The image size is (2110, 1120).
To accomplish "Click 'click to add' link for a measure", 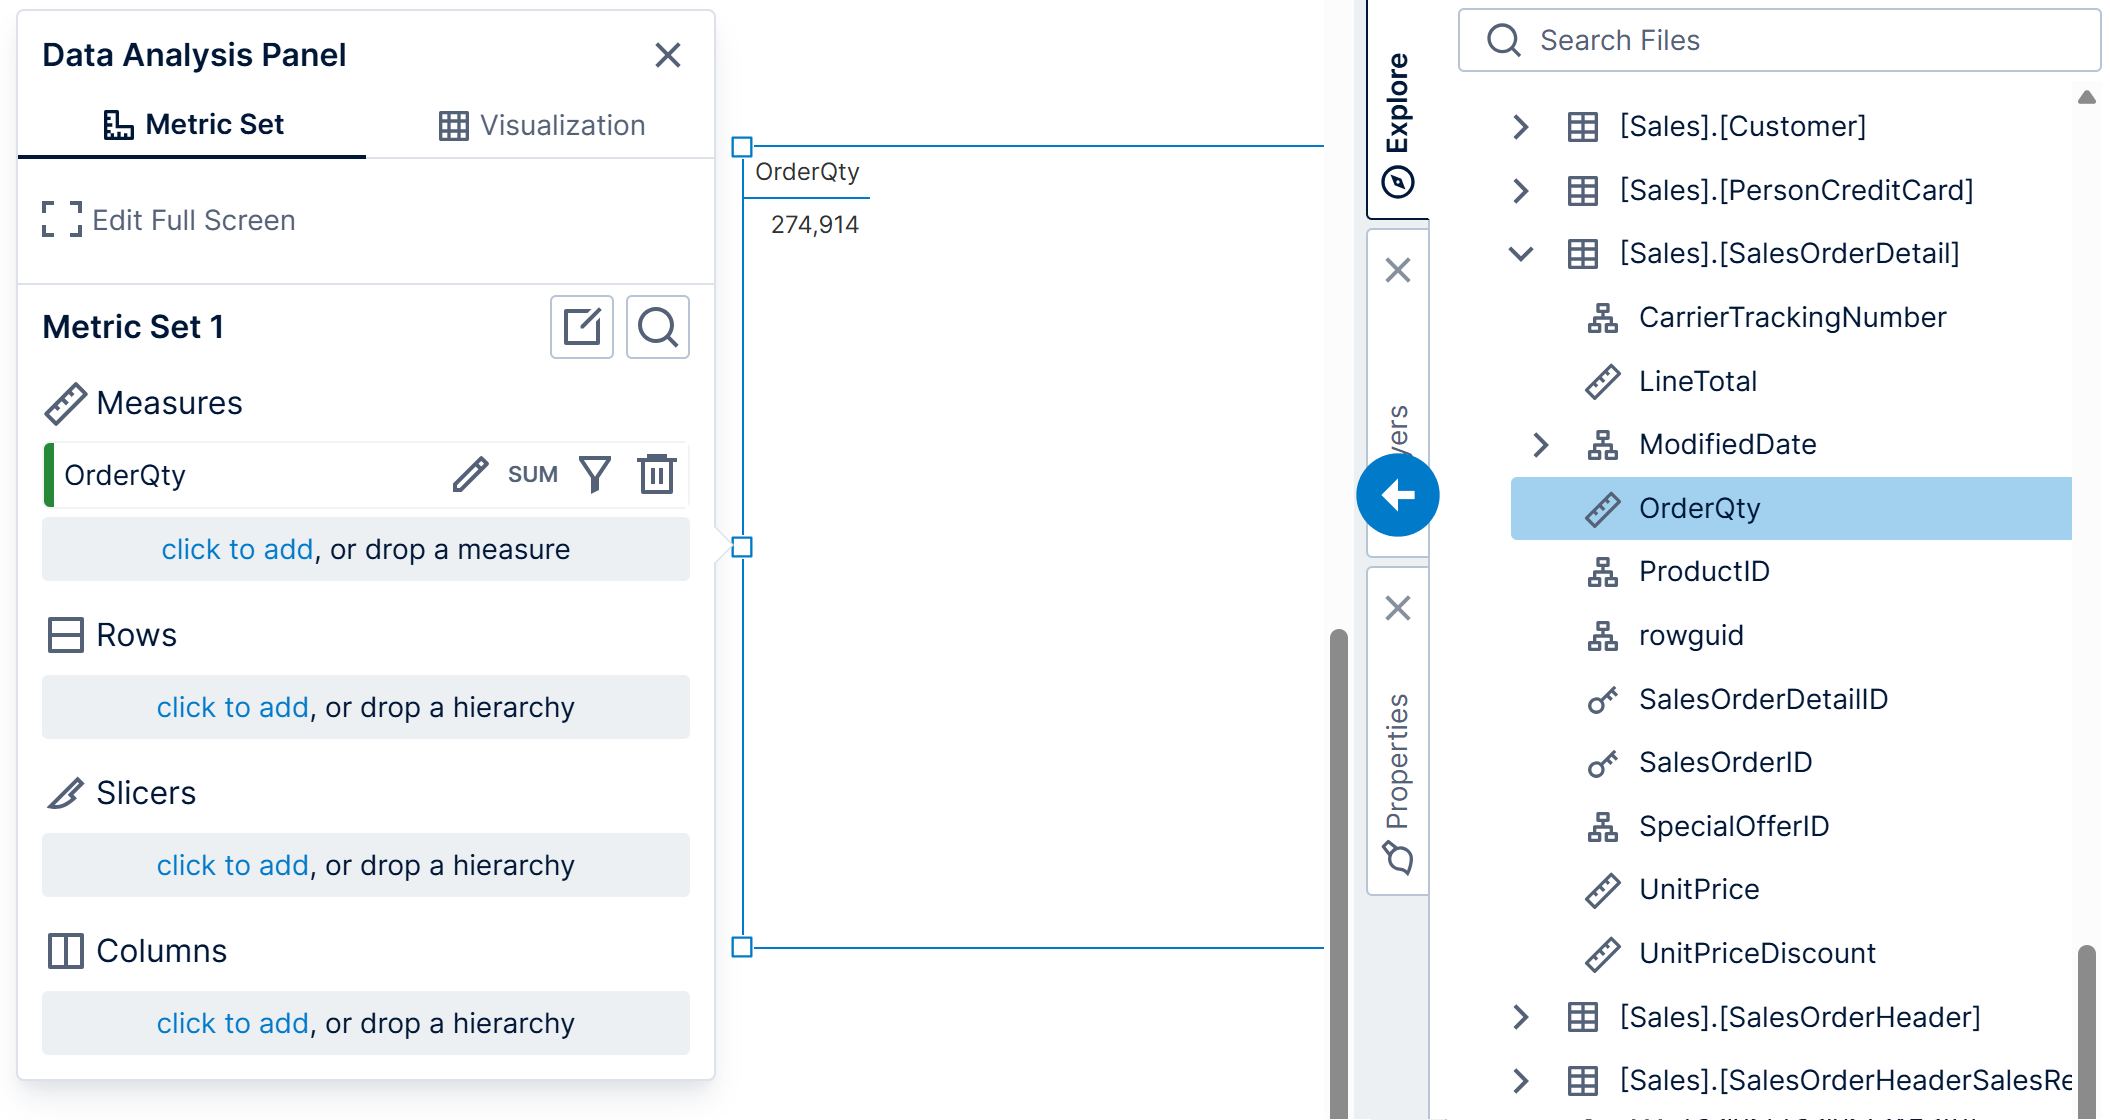I will click(x=238, y=549).
